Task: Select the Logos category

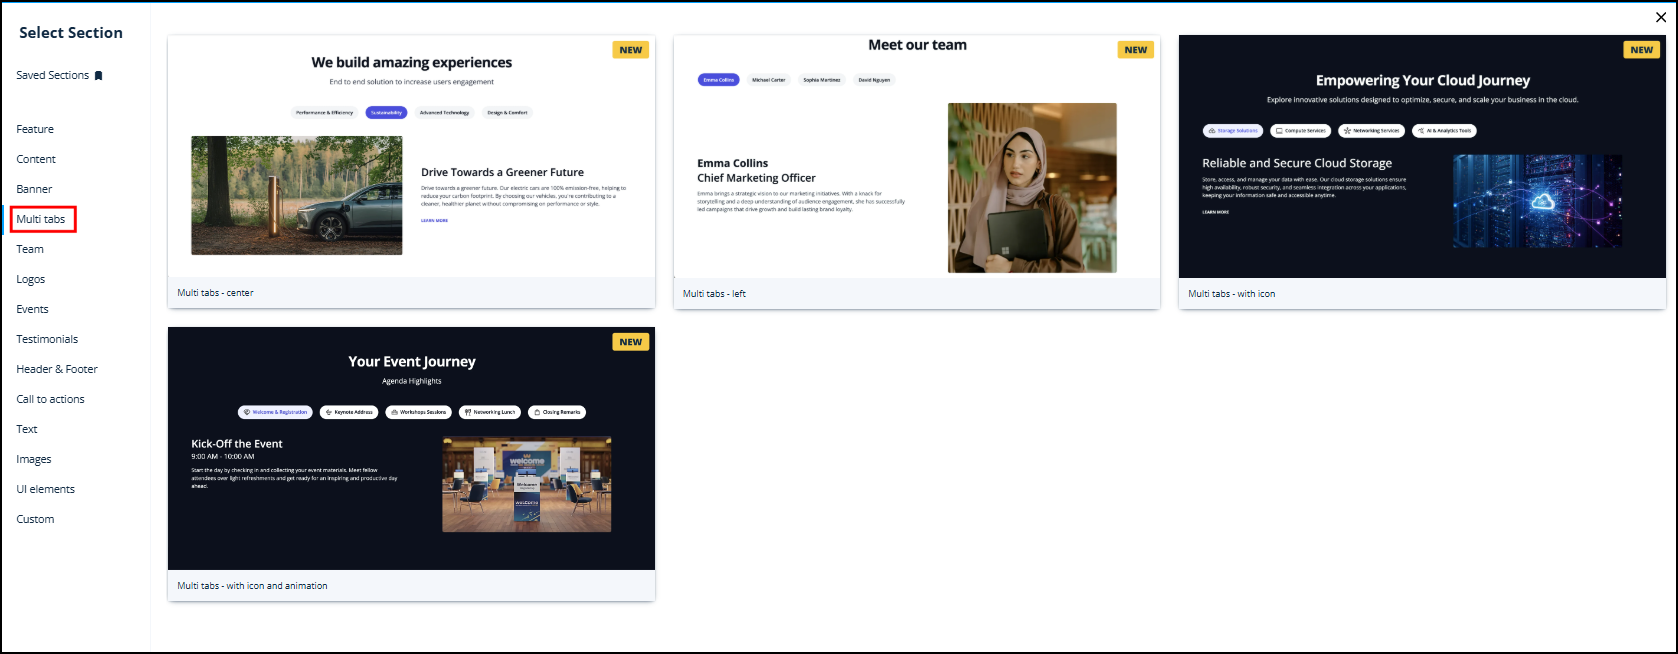Action: click(31, 279)
